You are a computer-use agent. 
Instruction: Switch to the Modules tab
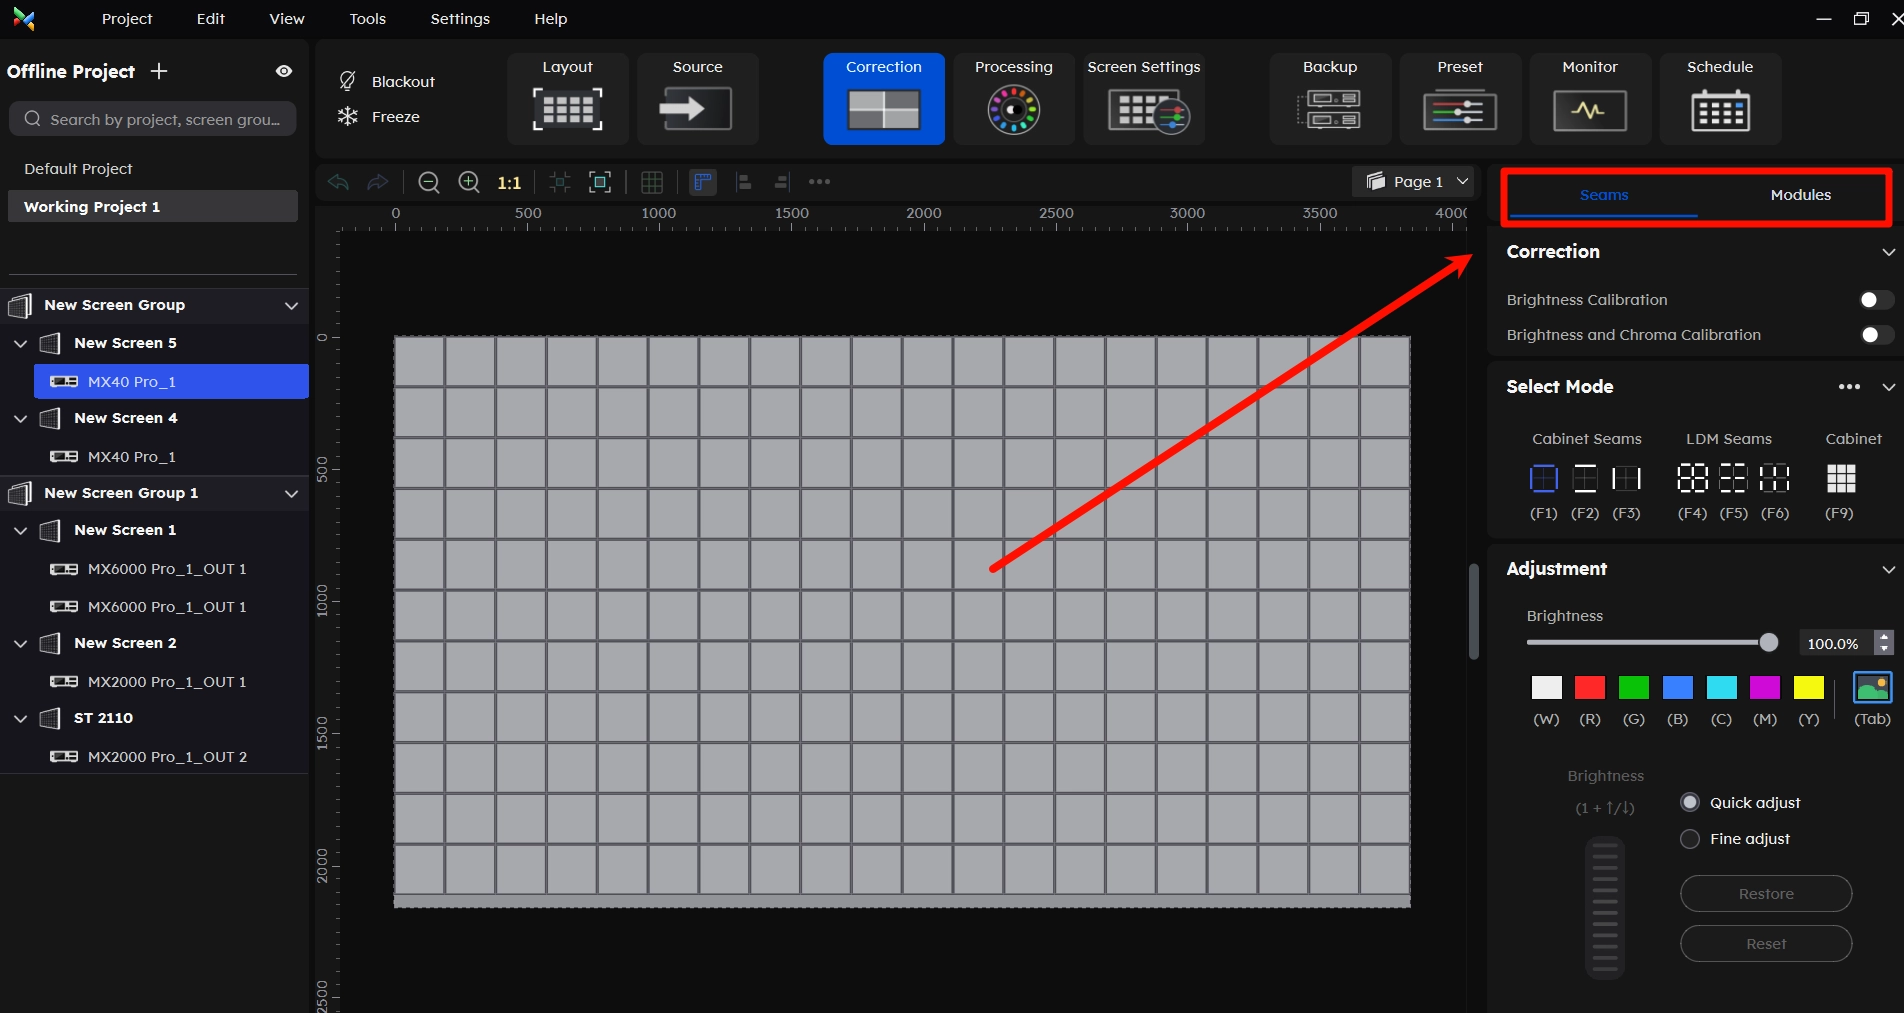[x=1800, y=195]
